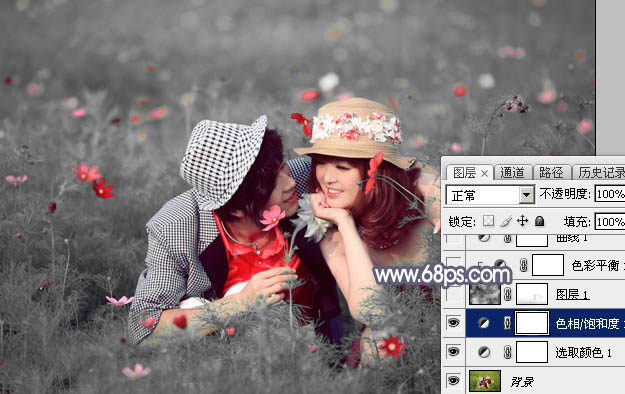Select the 色相/饱和度 layer mask thumbnail
625x394 pixels.
[x=532, y=323]
